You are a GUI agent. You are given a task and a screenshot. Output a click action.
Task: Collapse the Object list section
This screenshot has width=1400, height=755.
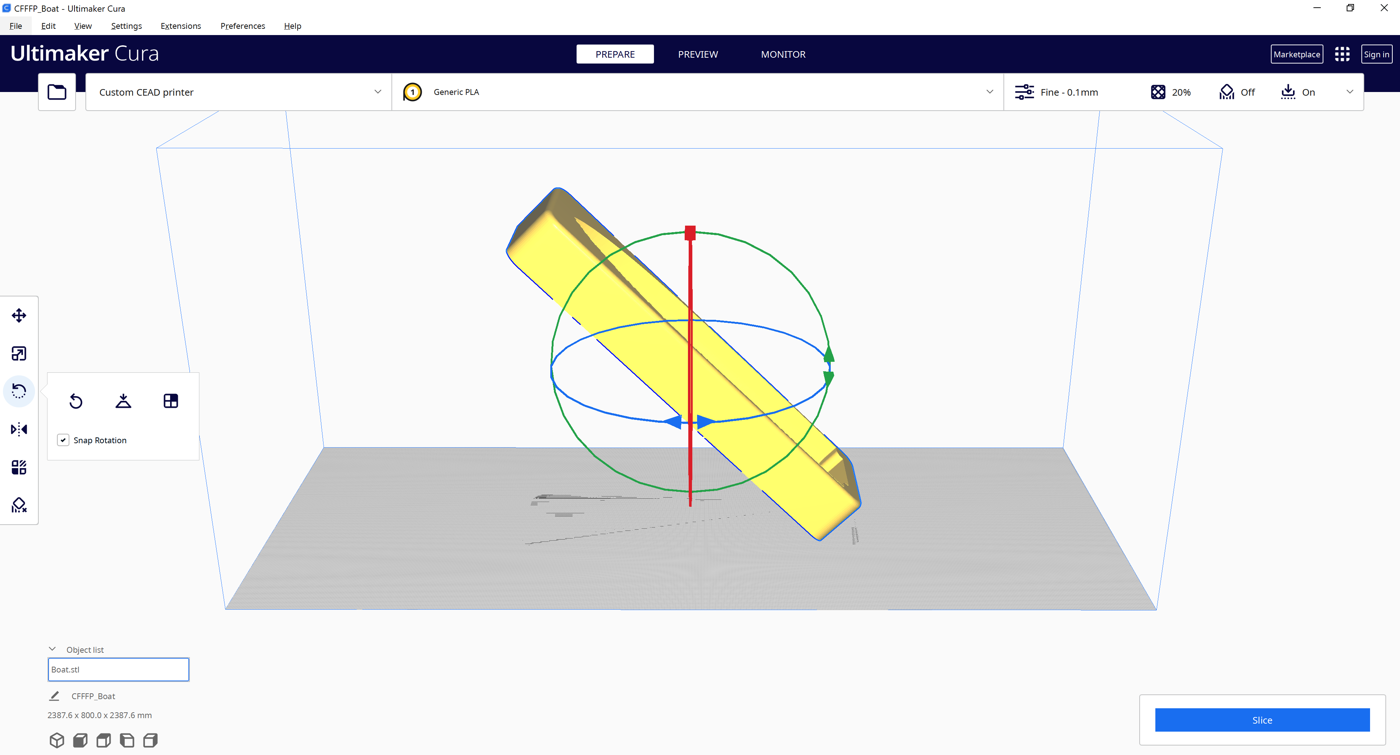pyautogui.click(x=53, y=650)
